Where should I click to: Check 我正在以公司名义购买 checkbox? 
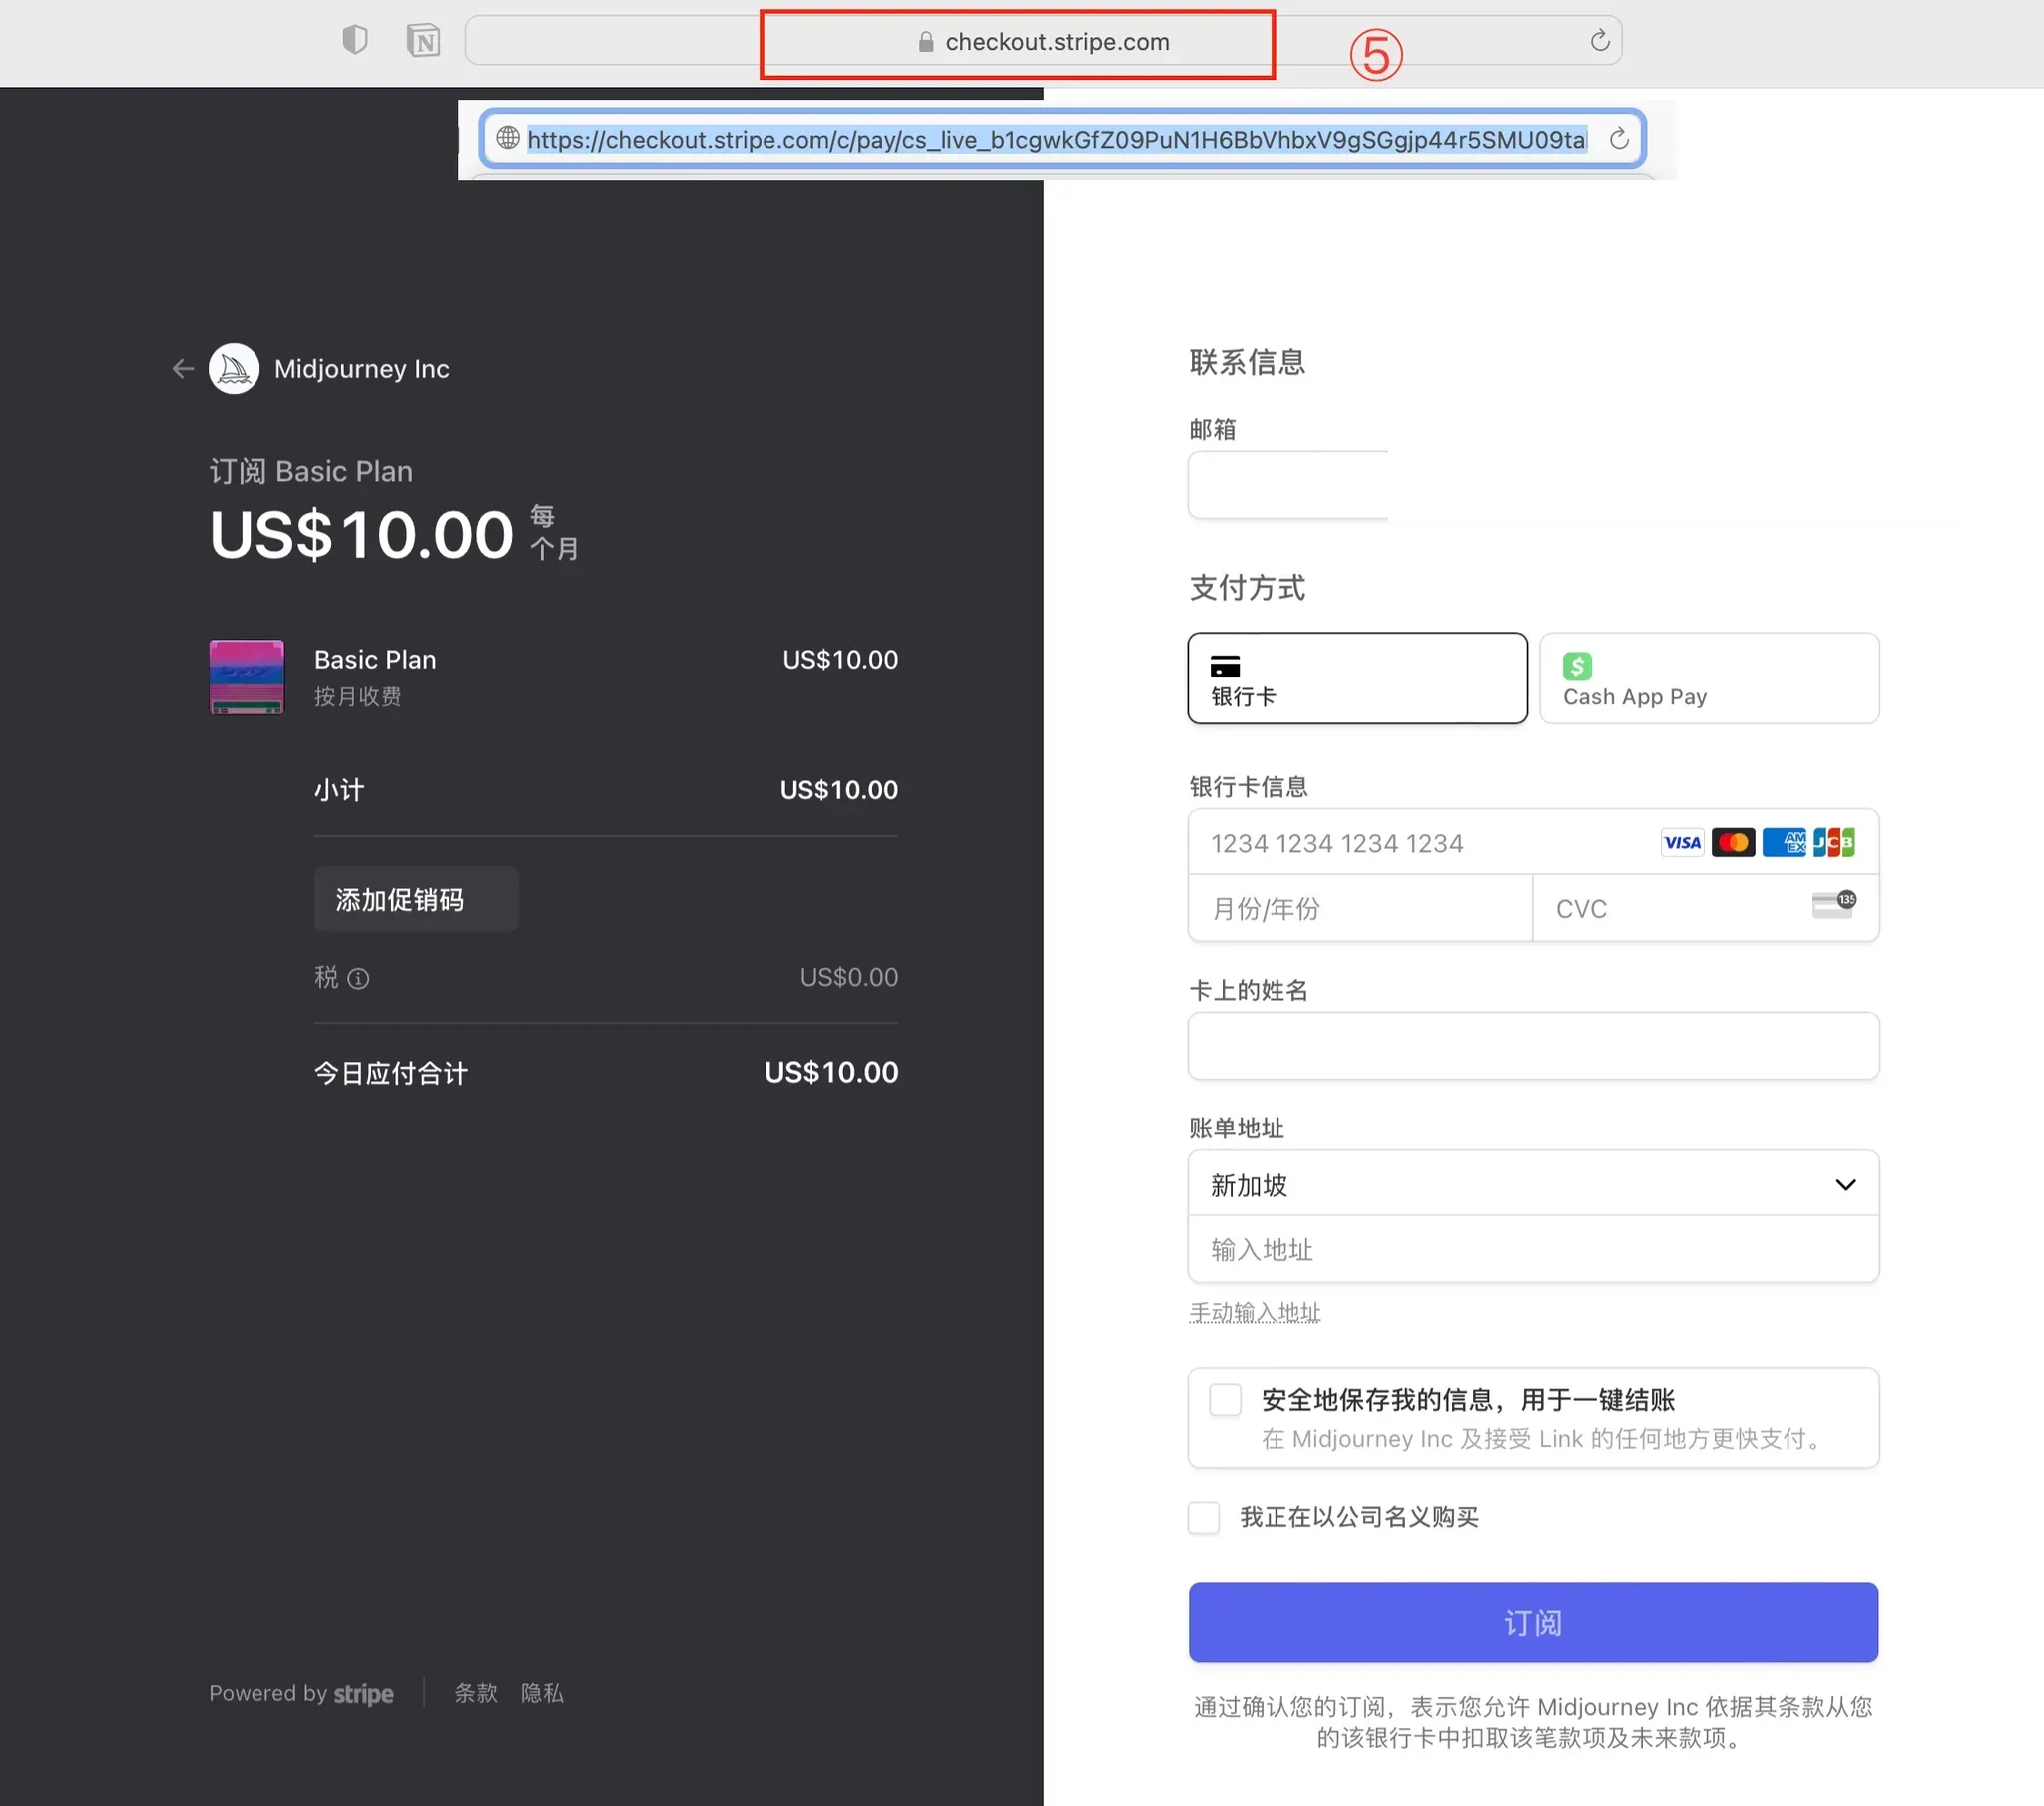[1204, 1517]
